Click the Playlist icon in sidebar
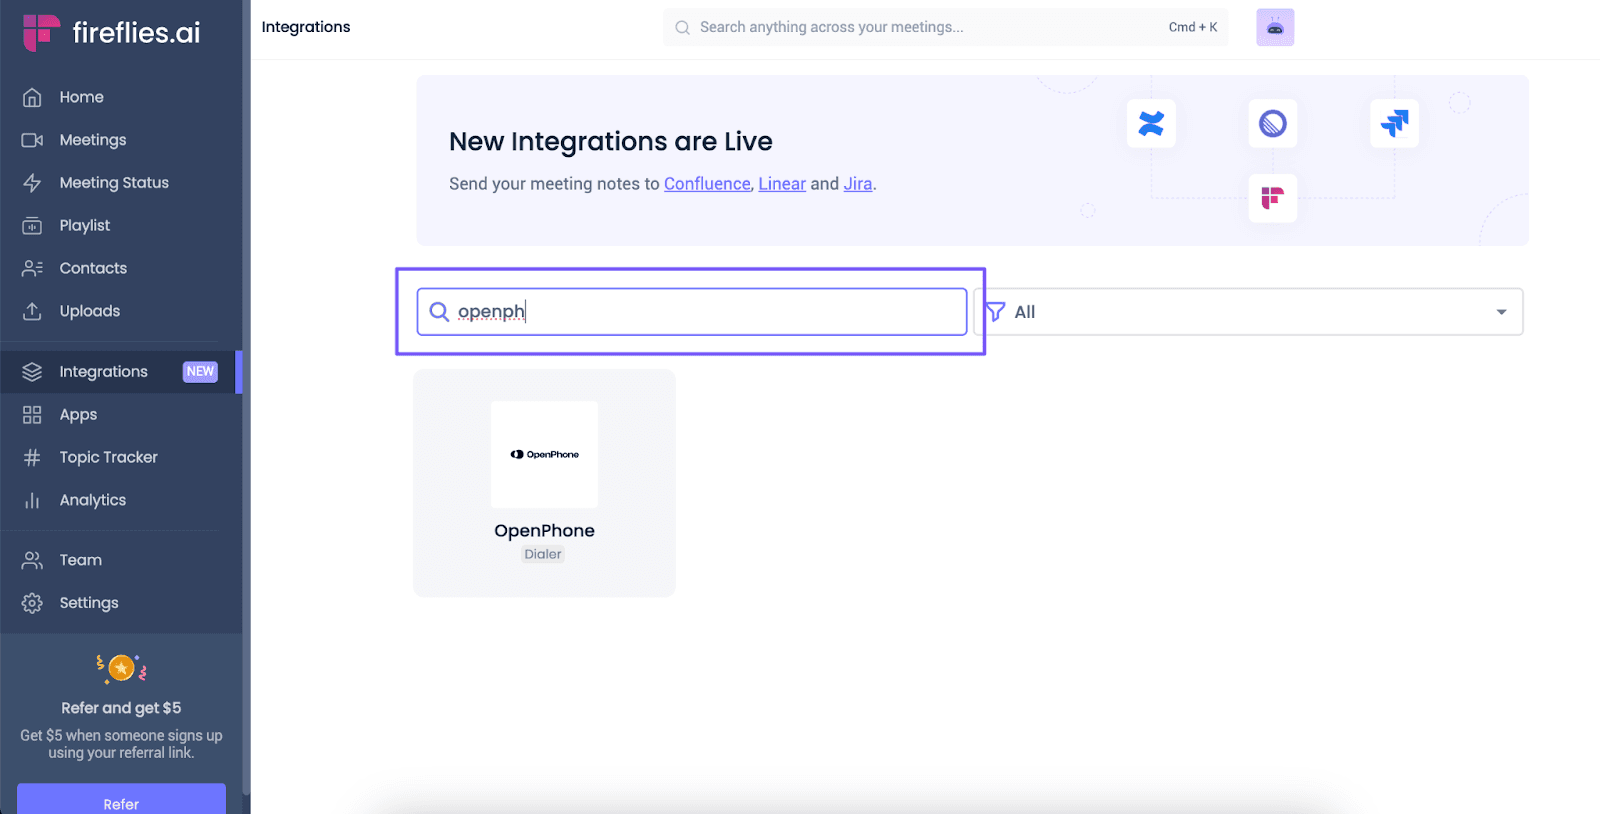The image size is (1600, 814). tap(32, 226)
